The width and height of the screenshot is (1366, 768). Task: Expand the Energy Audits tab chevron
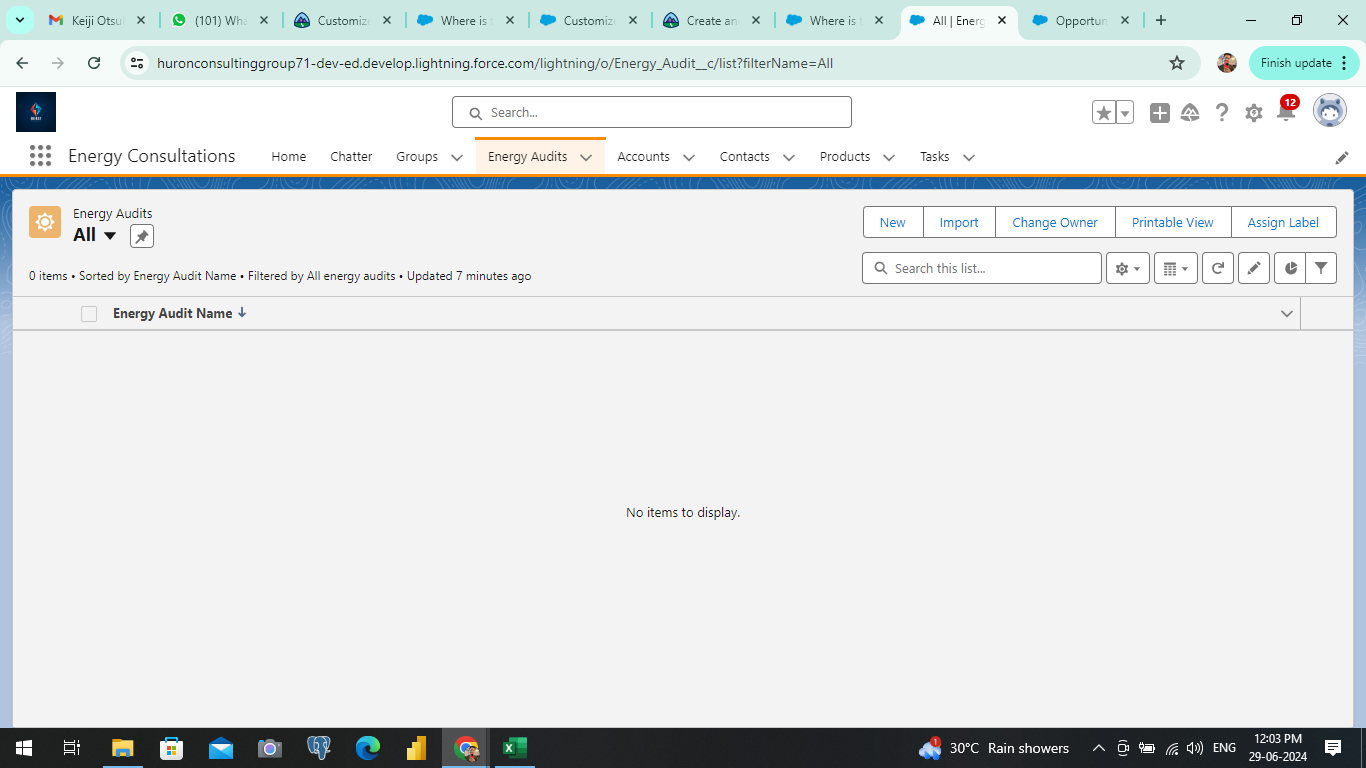click(586, 157)
